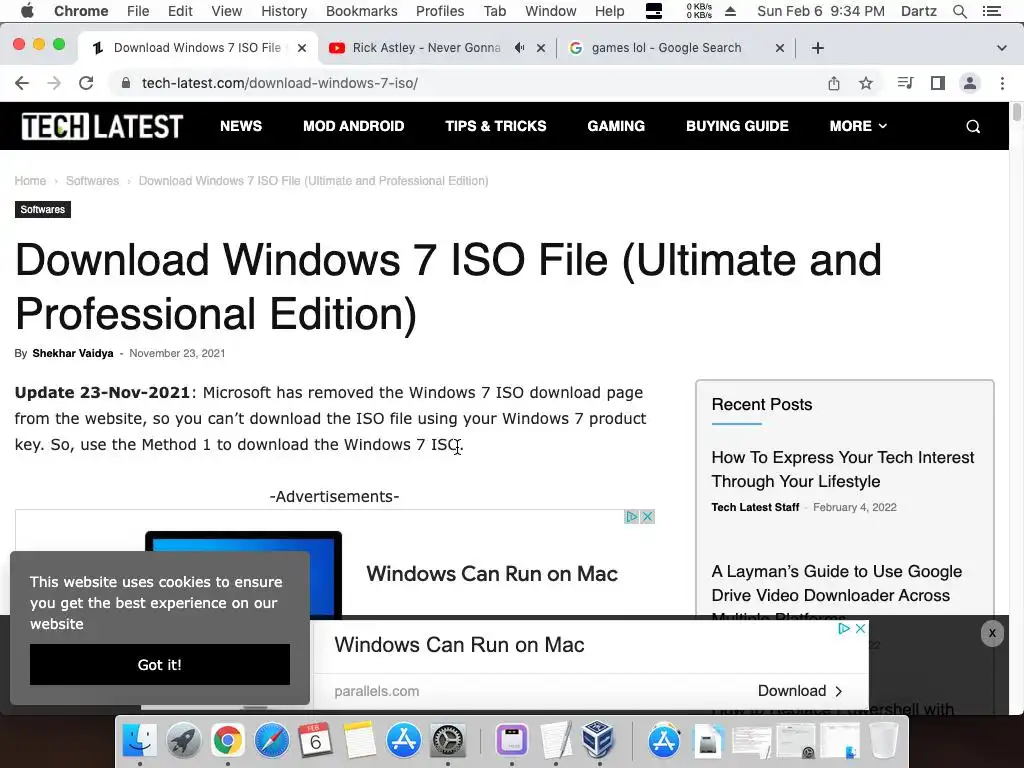Go to Home breadcrumb

[x=30, y=181]
